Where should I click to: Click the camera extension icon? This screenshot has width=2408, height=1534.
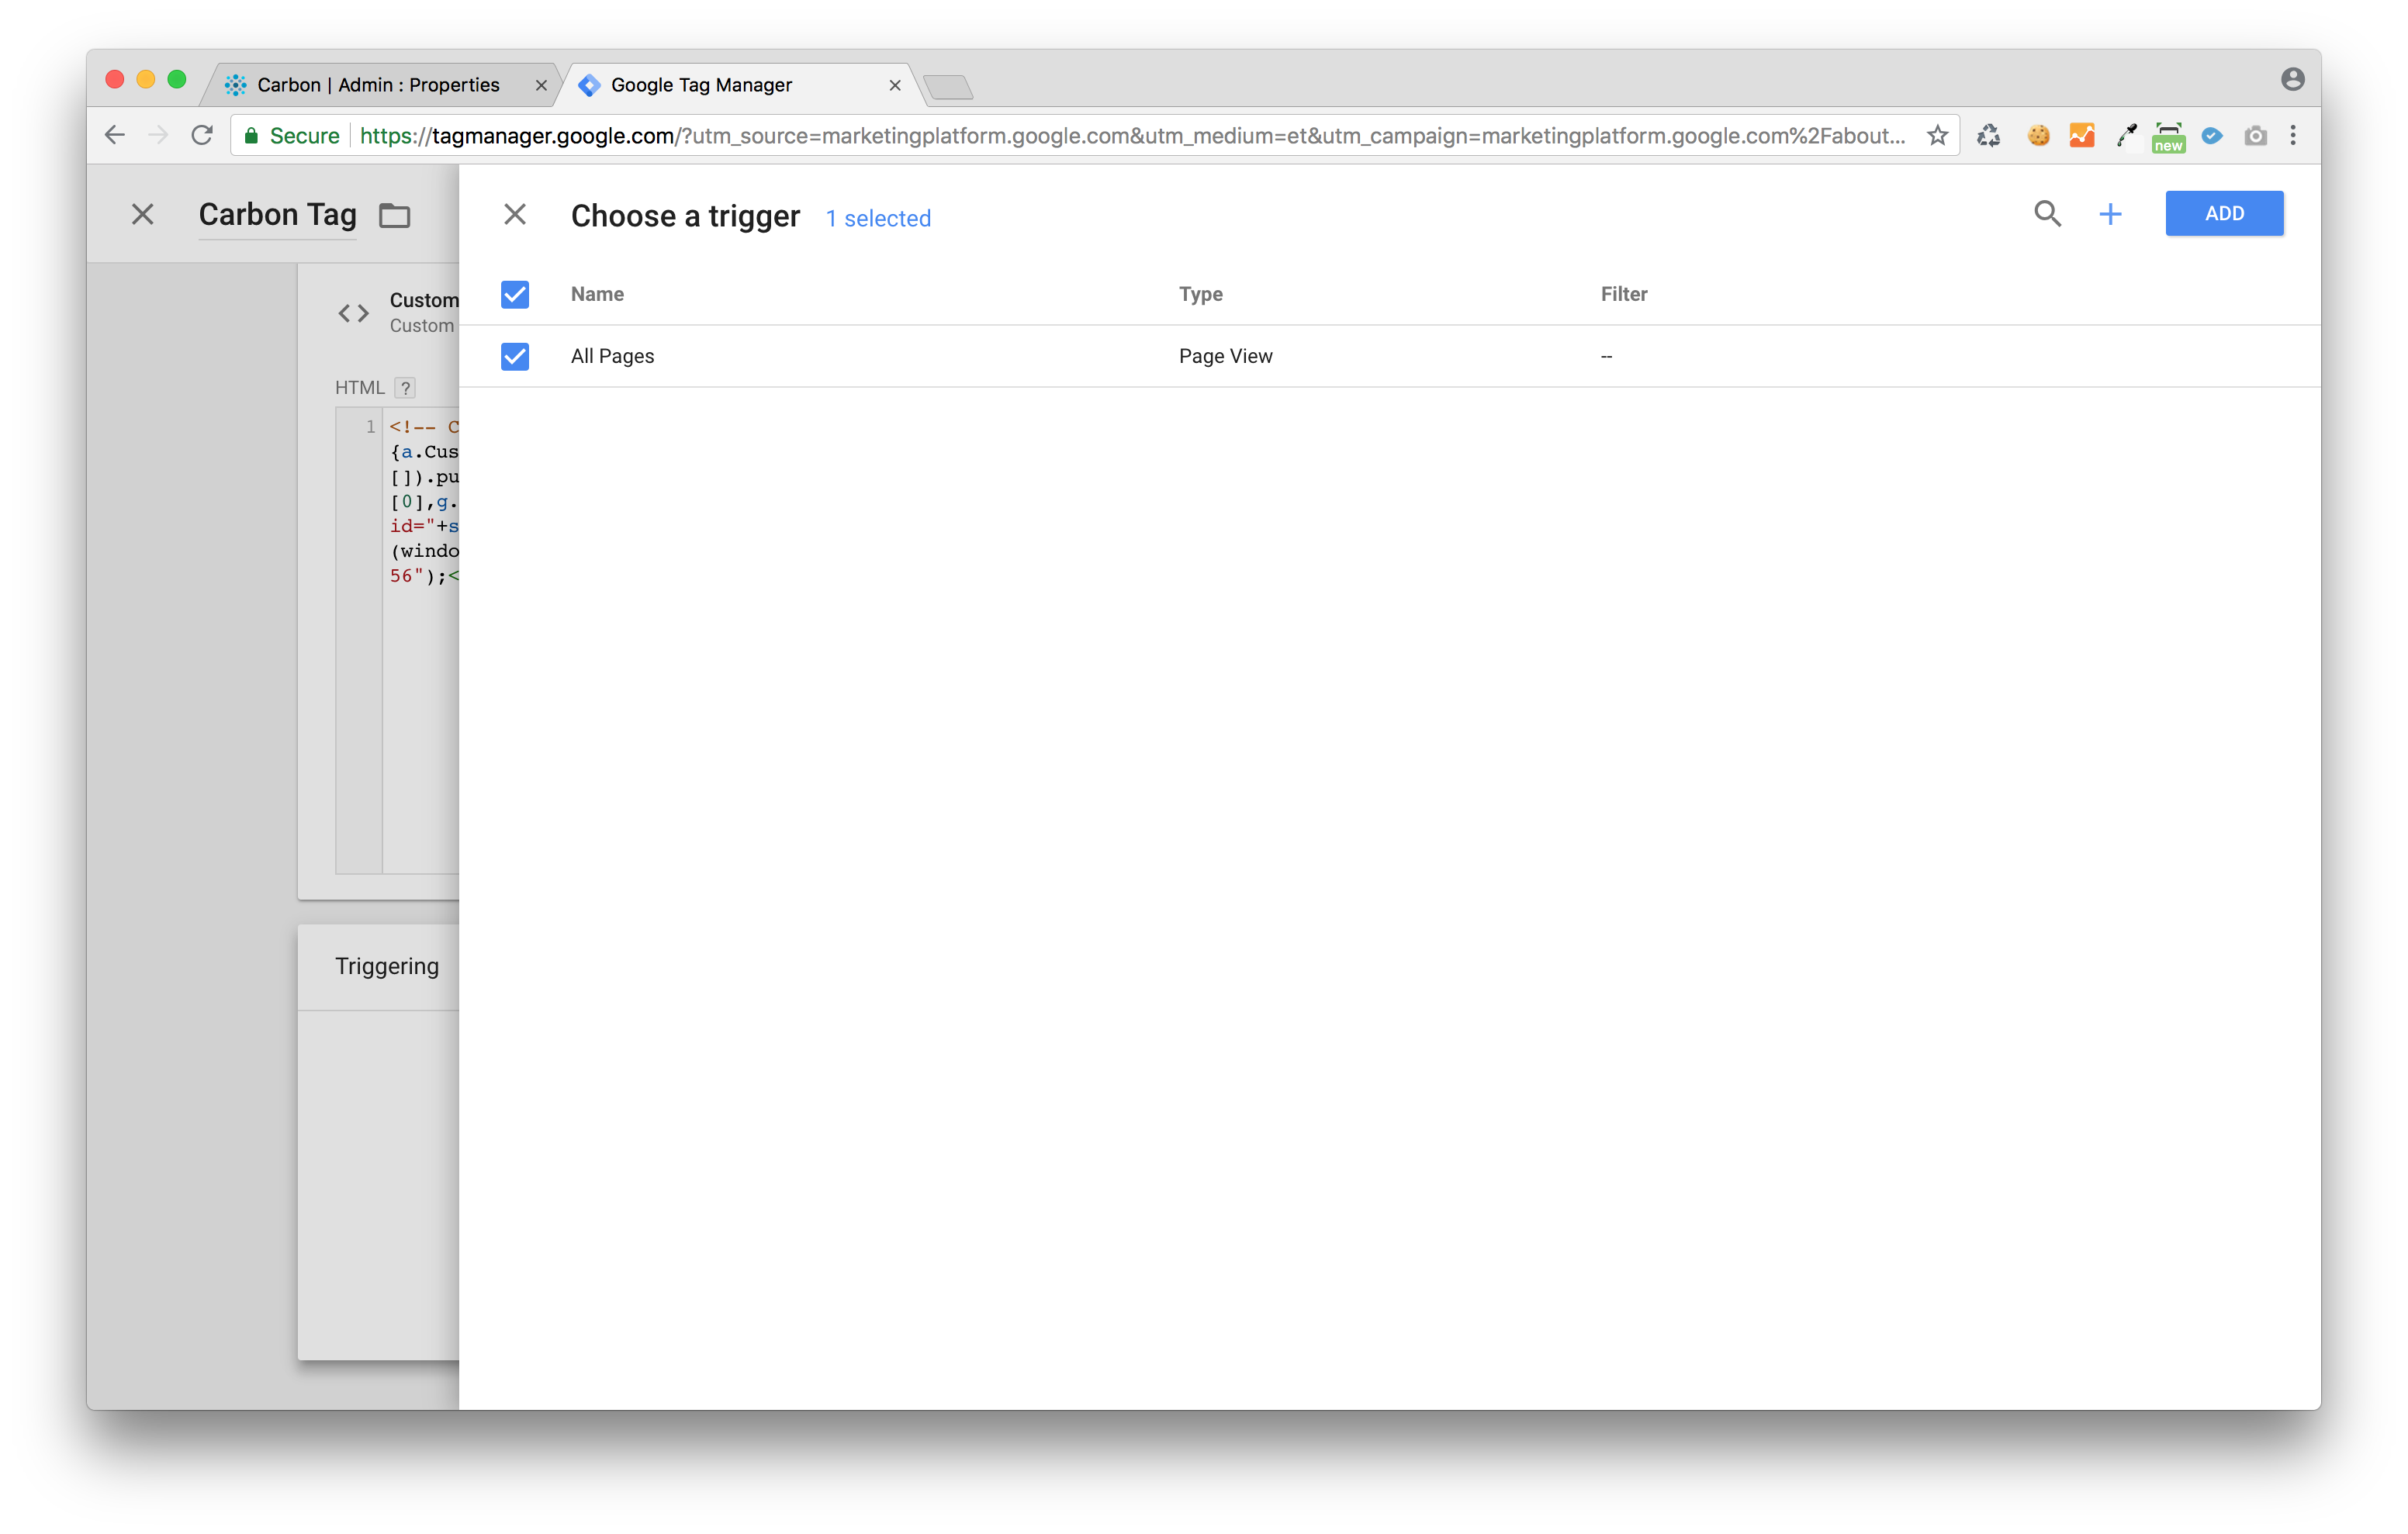[2255, 136]
